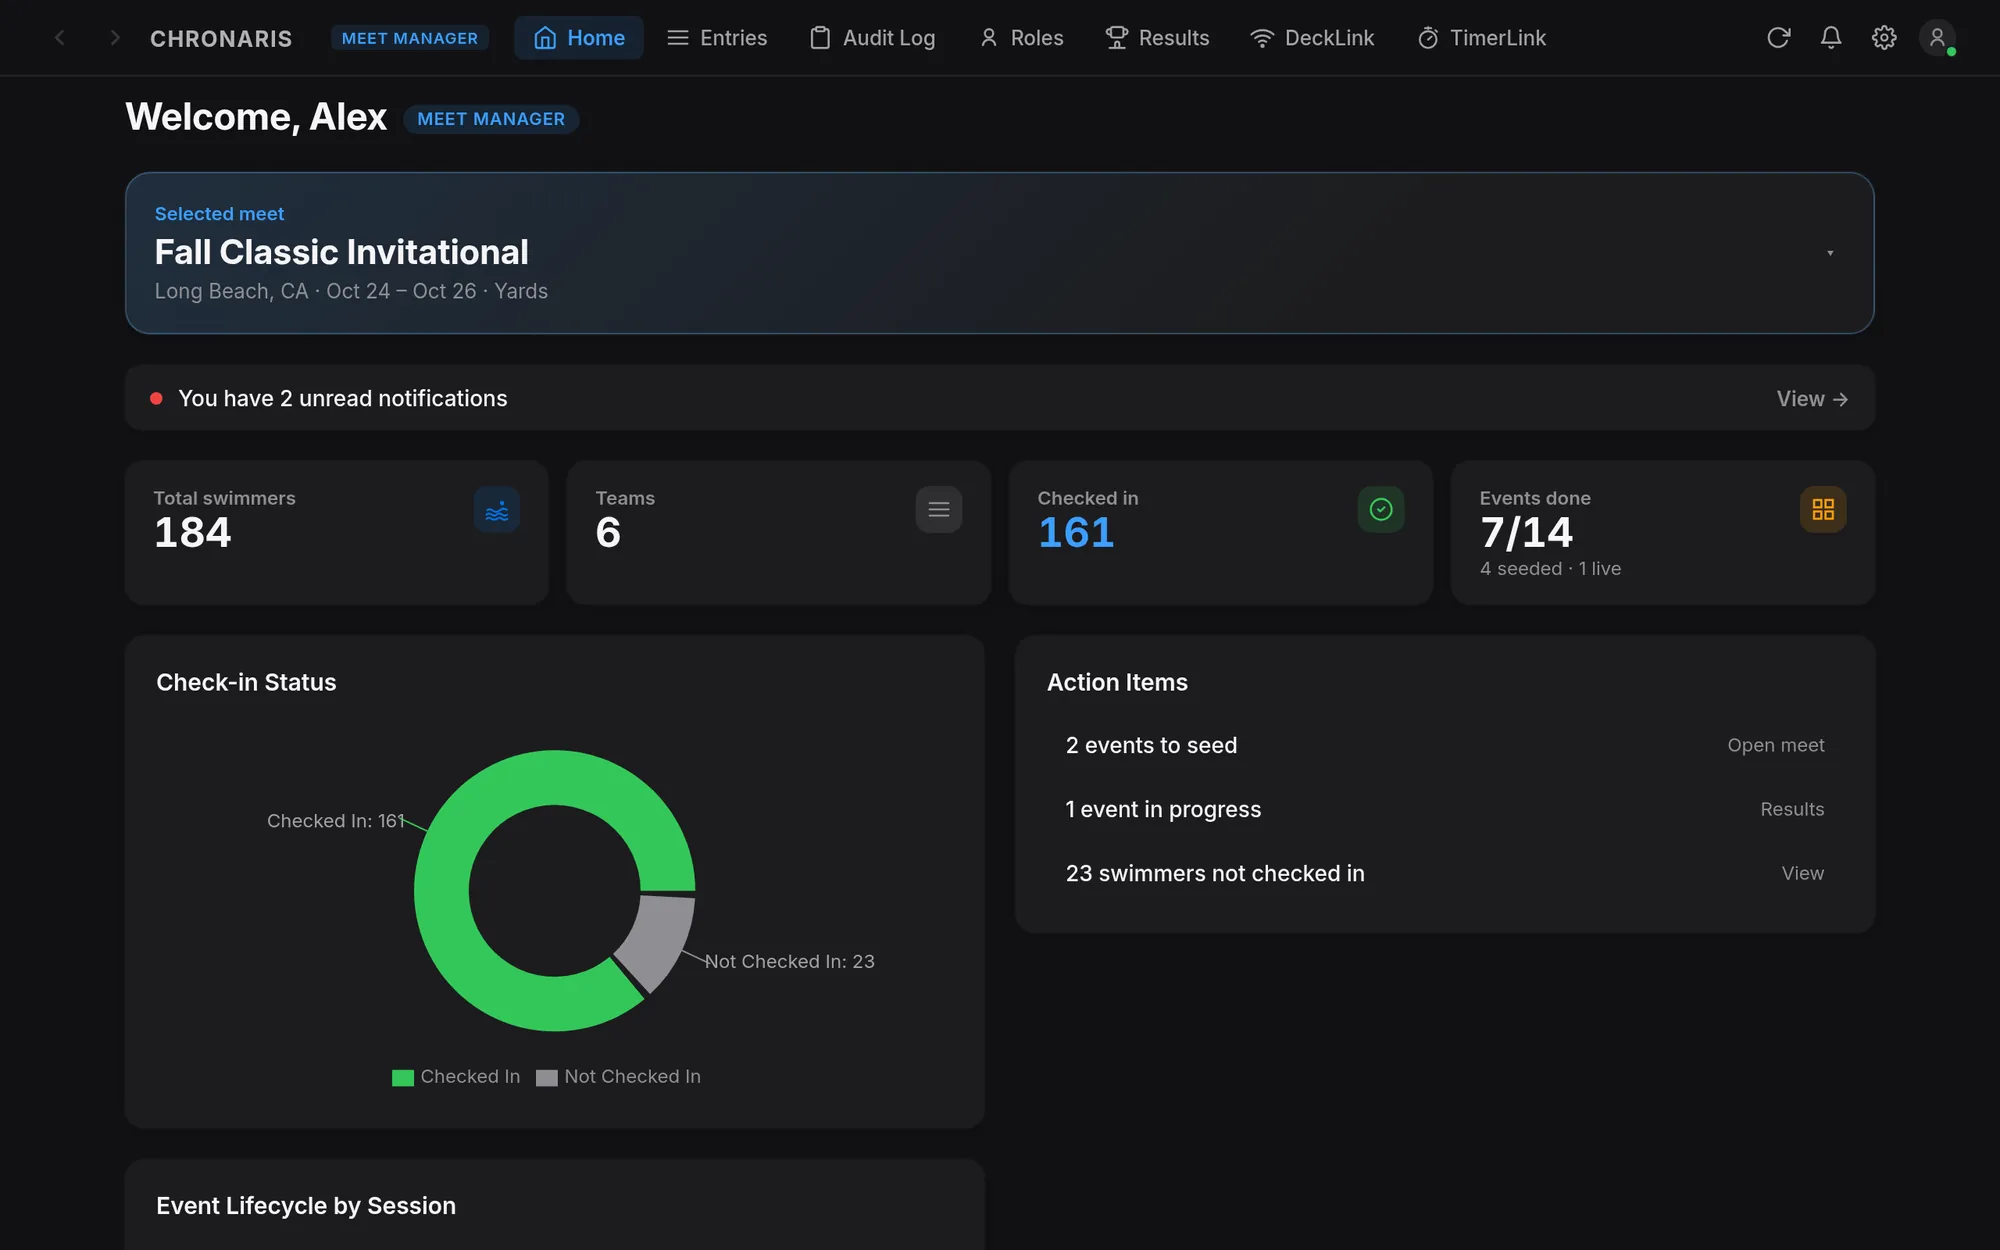
Task: Click the 'Long Beach, CA · Oct 24 – Oct 26' subtitle
Action: pos(351,291)
